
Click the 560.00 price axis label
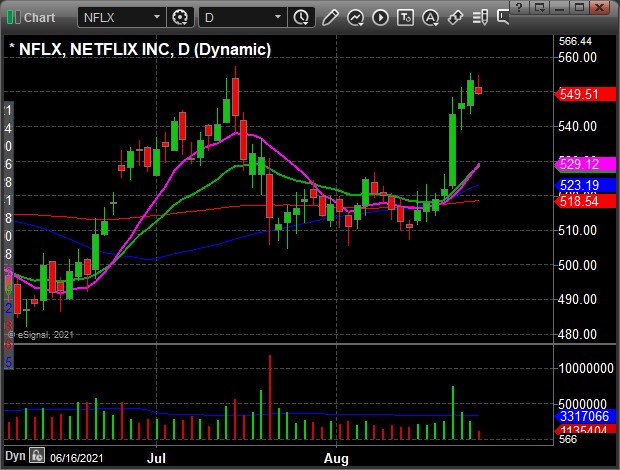577,58
